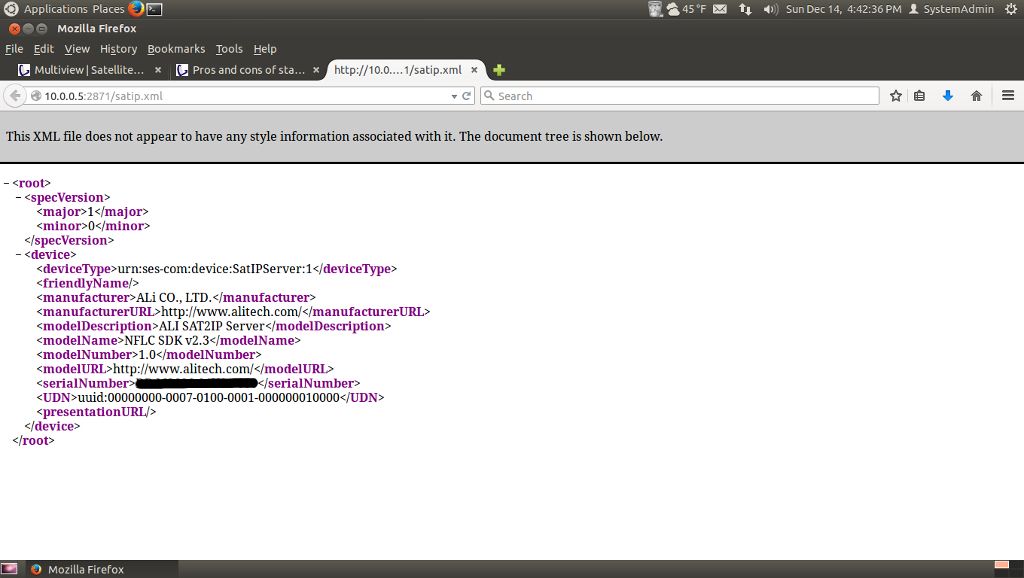
Task: Click the modelDescription value ALI SAT2IP Server
Action: (212, 327)
